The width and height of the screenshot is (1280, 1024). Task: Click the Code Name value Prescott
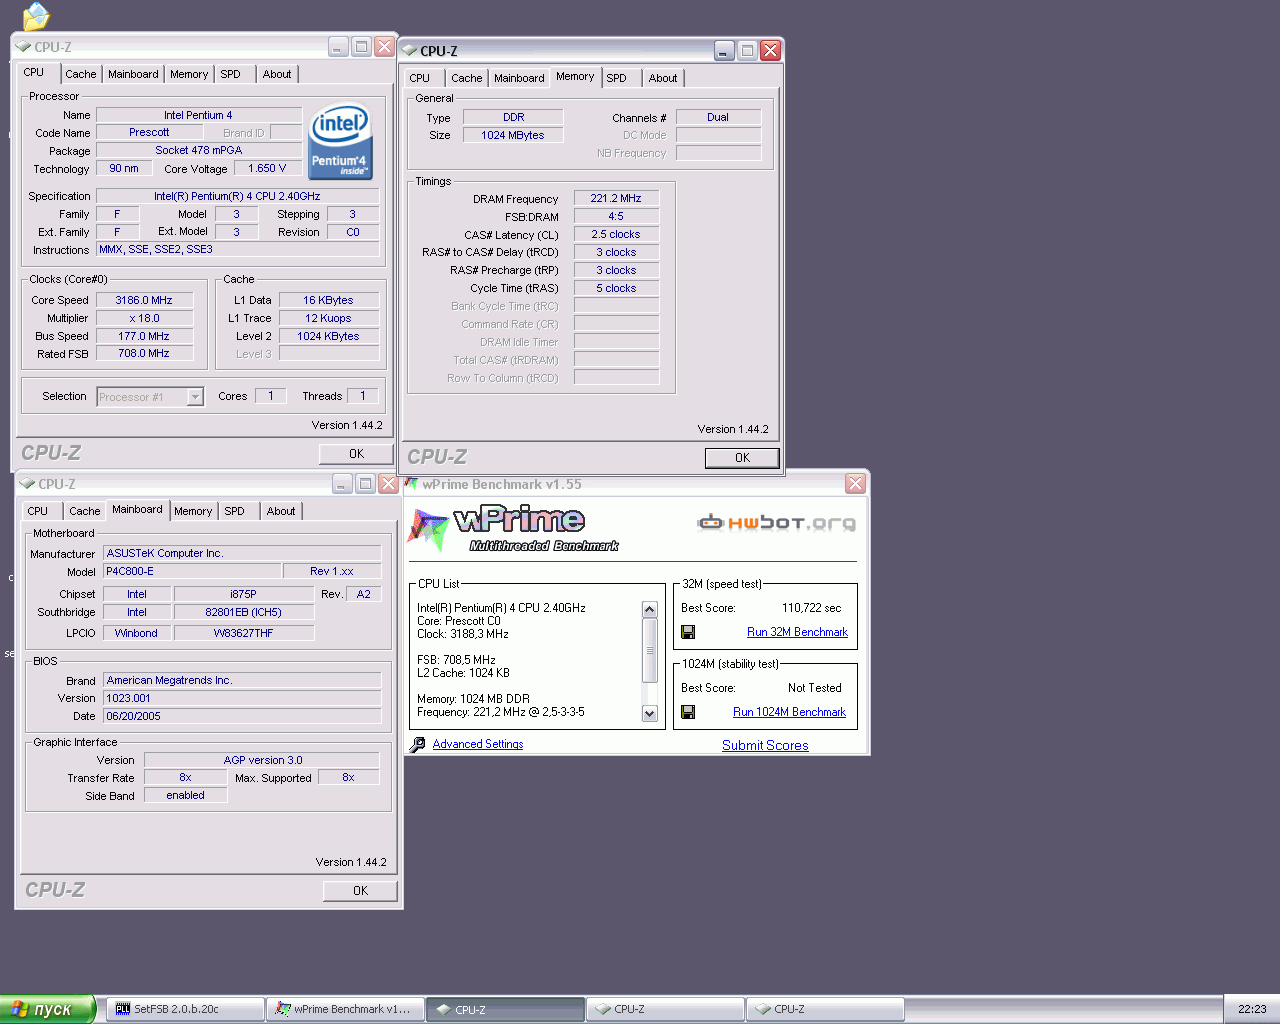coord(149,132)
